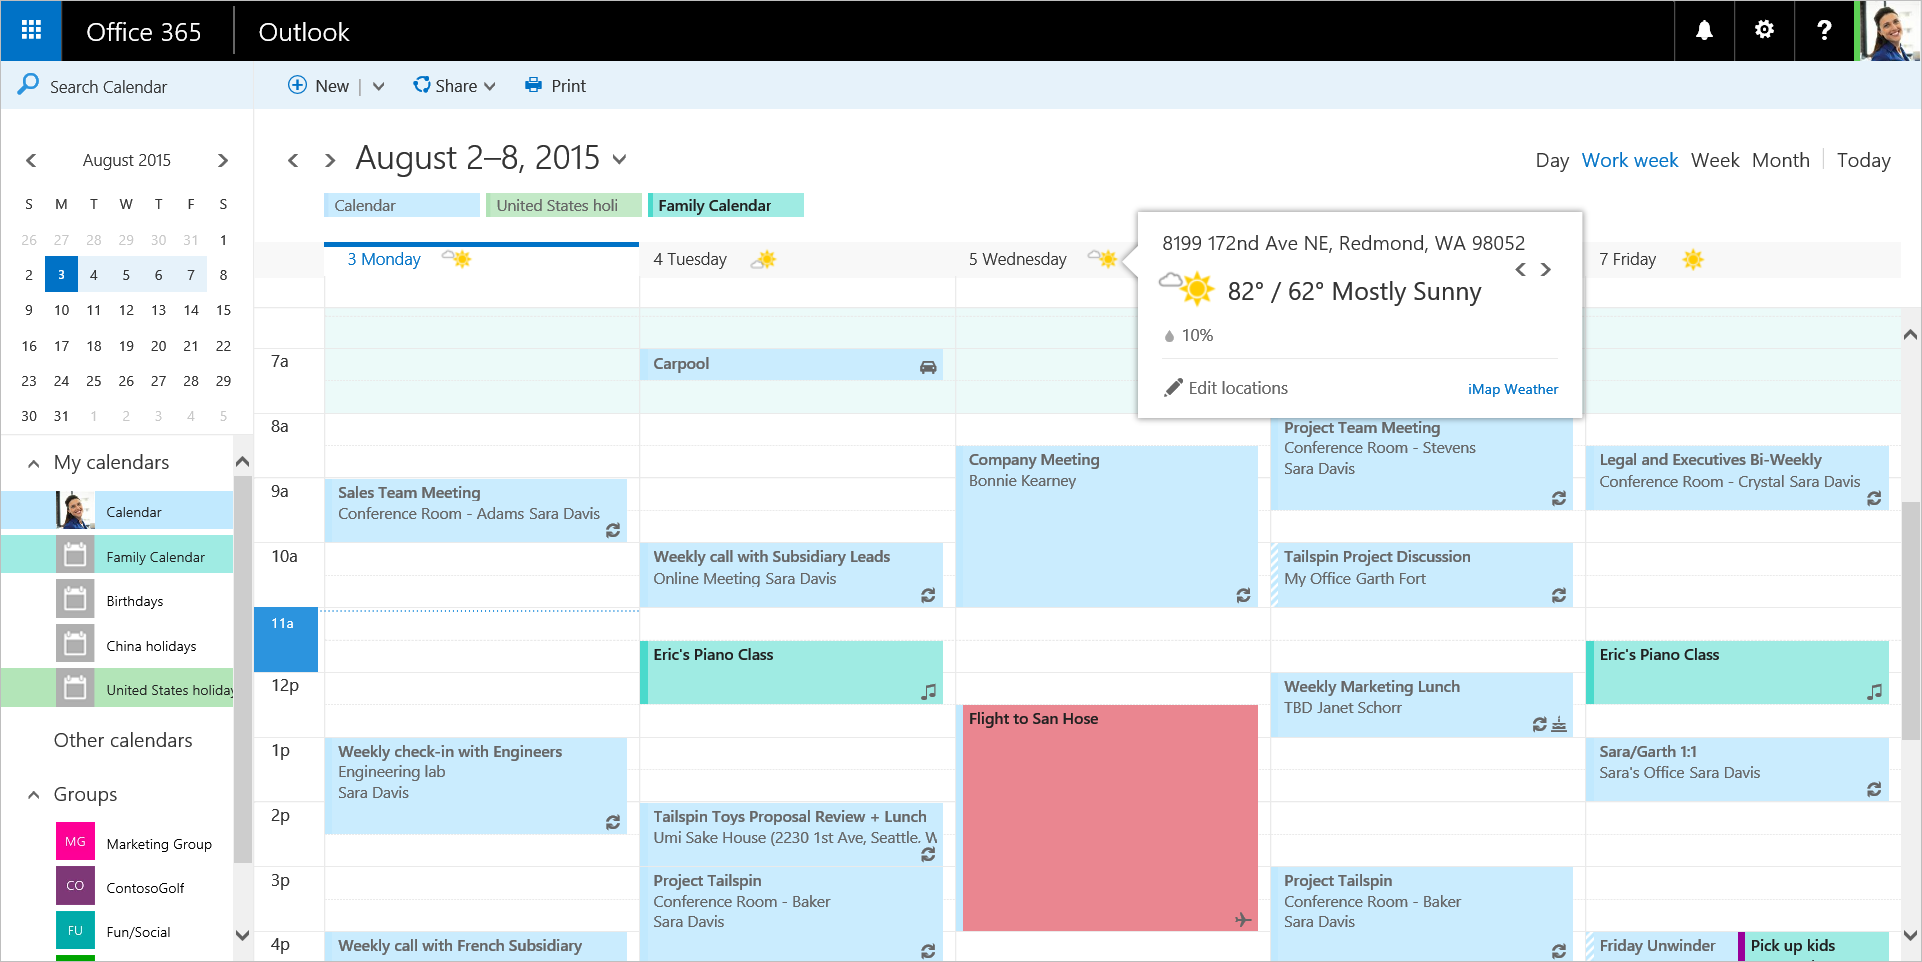Open the Office 365 app launcher grid
The image size is (1922, 962).
coord(31,31)
